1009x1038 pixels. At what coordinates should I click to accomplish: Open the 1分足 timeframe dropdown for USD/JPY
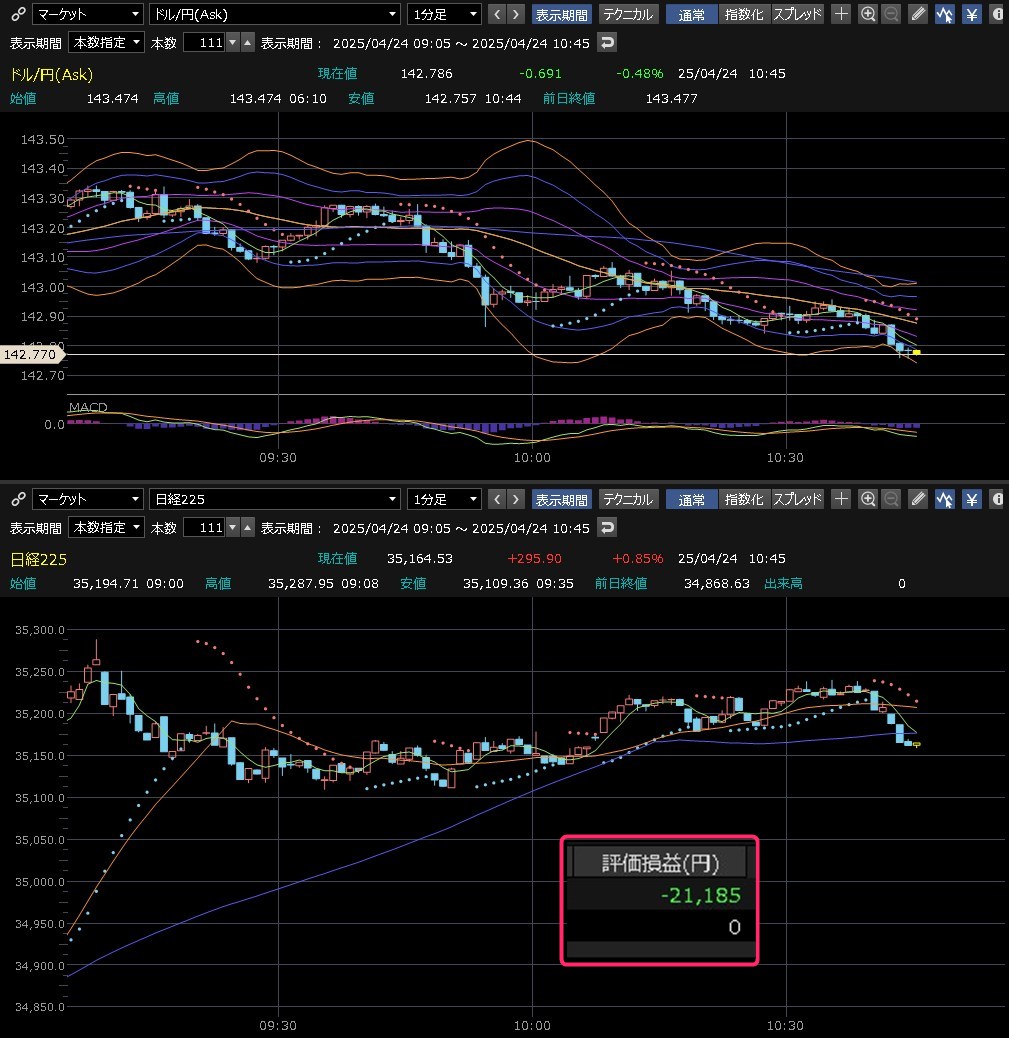click(444, 14)
